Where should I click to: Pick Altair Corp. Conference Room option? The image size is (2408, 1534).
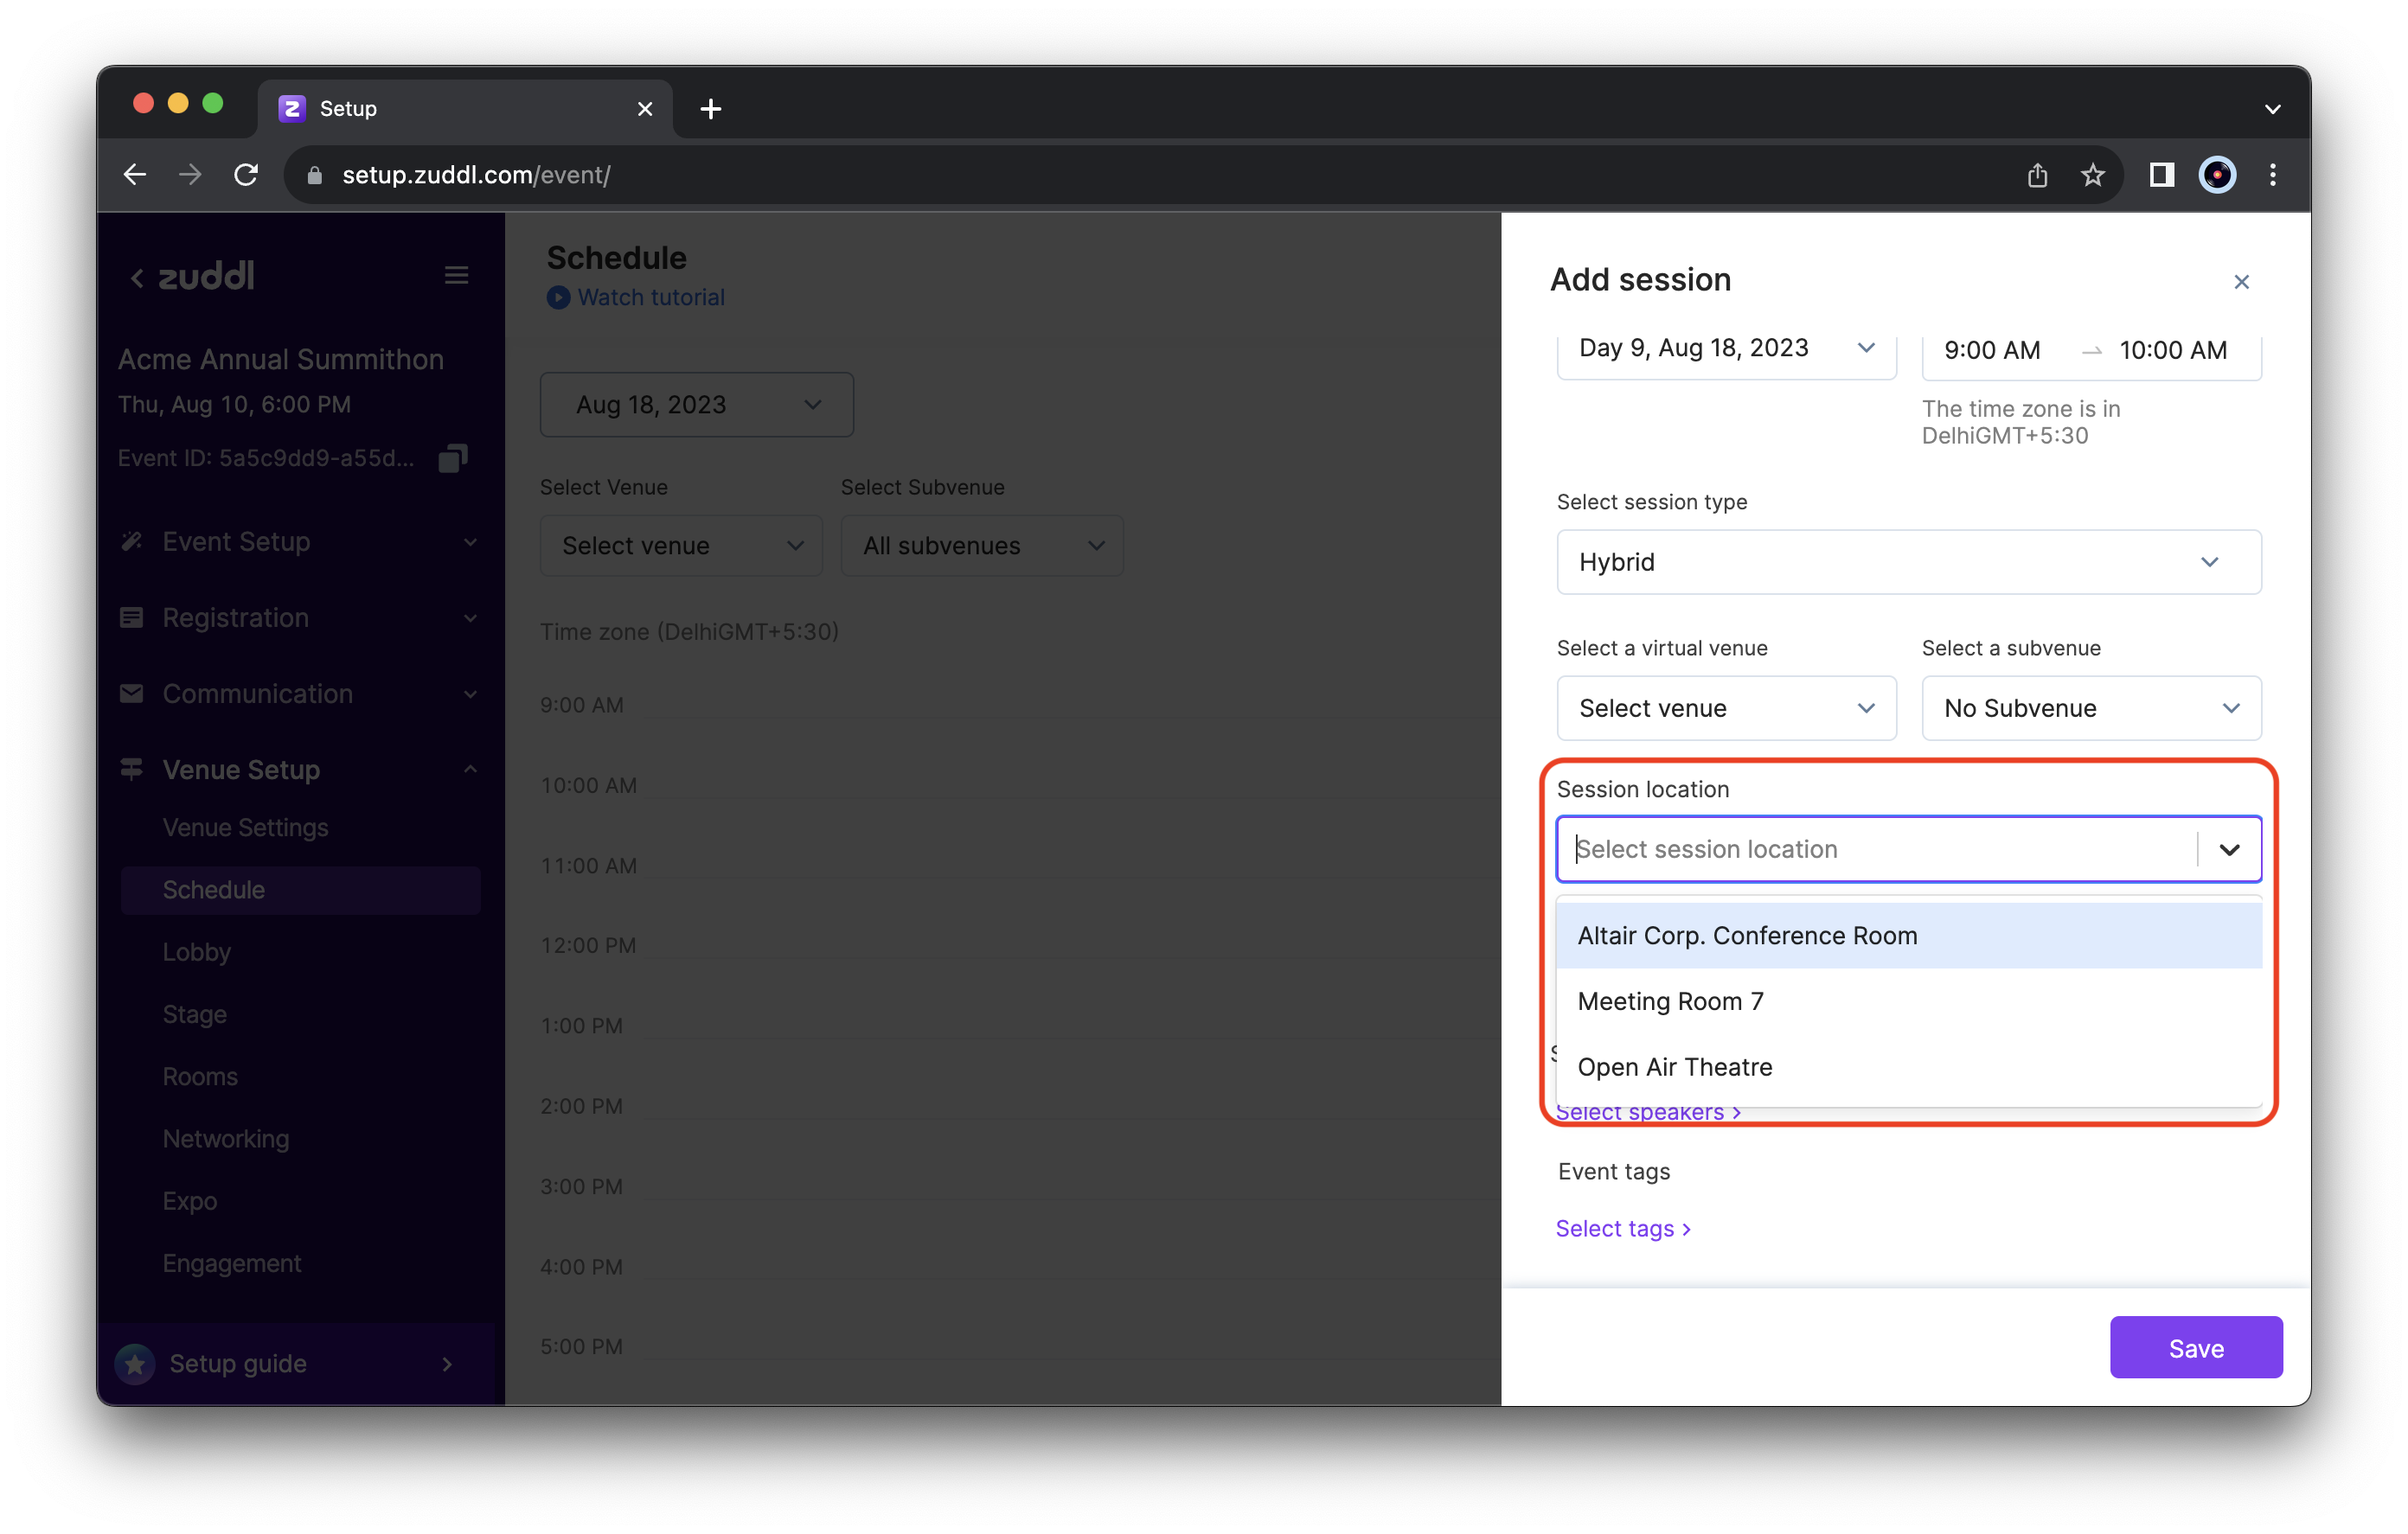(x=1746, y=935)
